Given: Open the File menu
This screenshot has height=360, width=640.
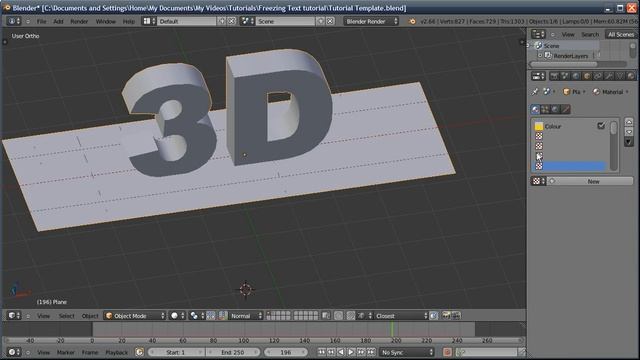Looking at the screenshot, I should click(x=41, y=21).
